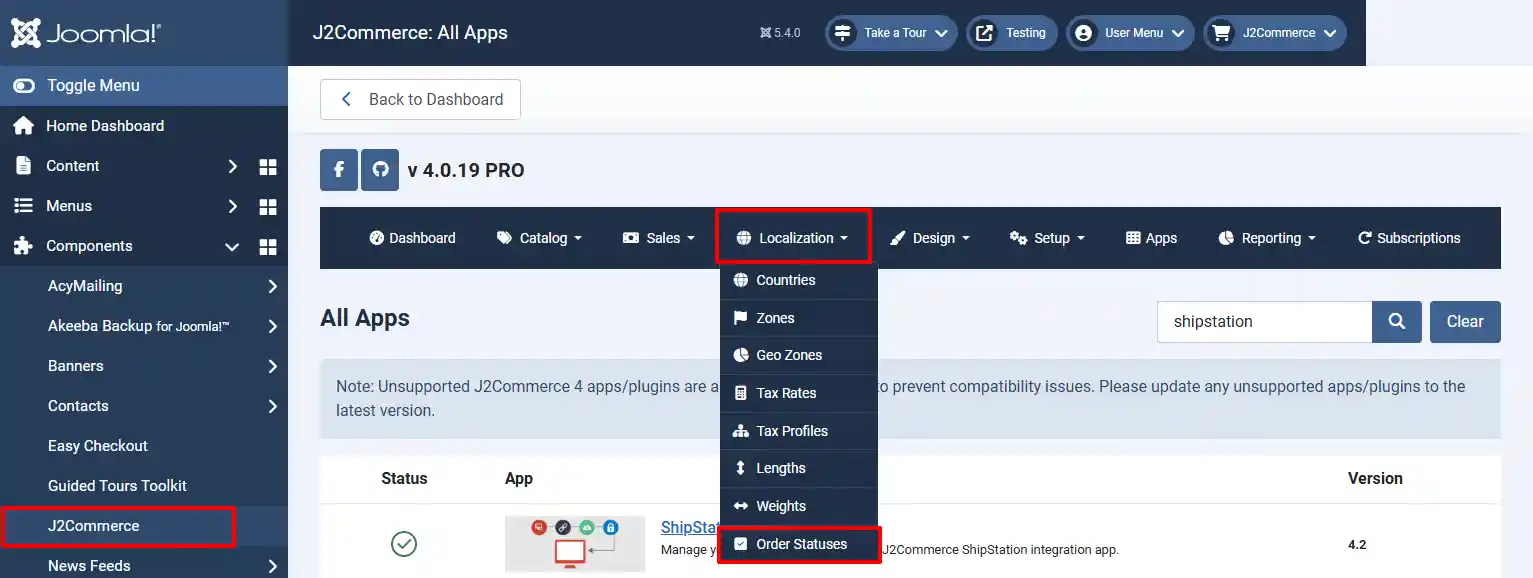Select Geo Zones from dropdown
Screen dimensions: 1533x578
tap(798, 355)
